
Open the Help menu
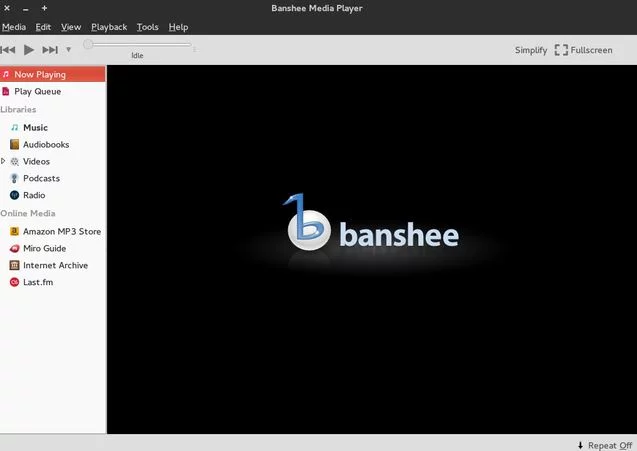(x=178, y=27)
